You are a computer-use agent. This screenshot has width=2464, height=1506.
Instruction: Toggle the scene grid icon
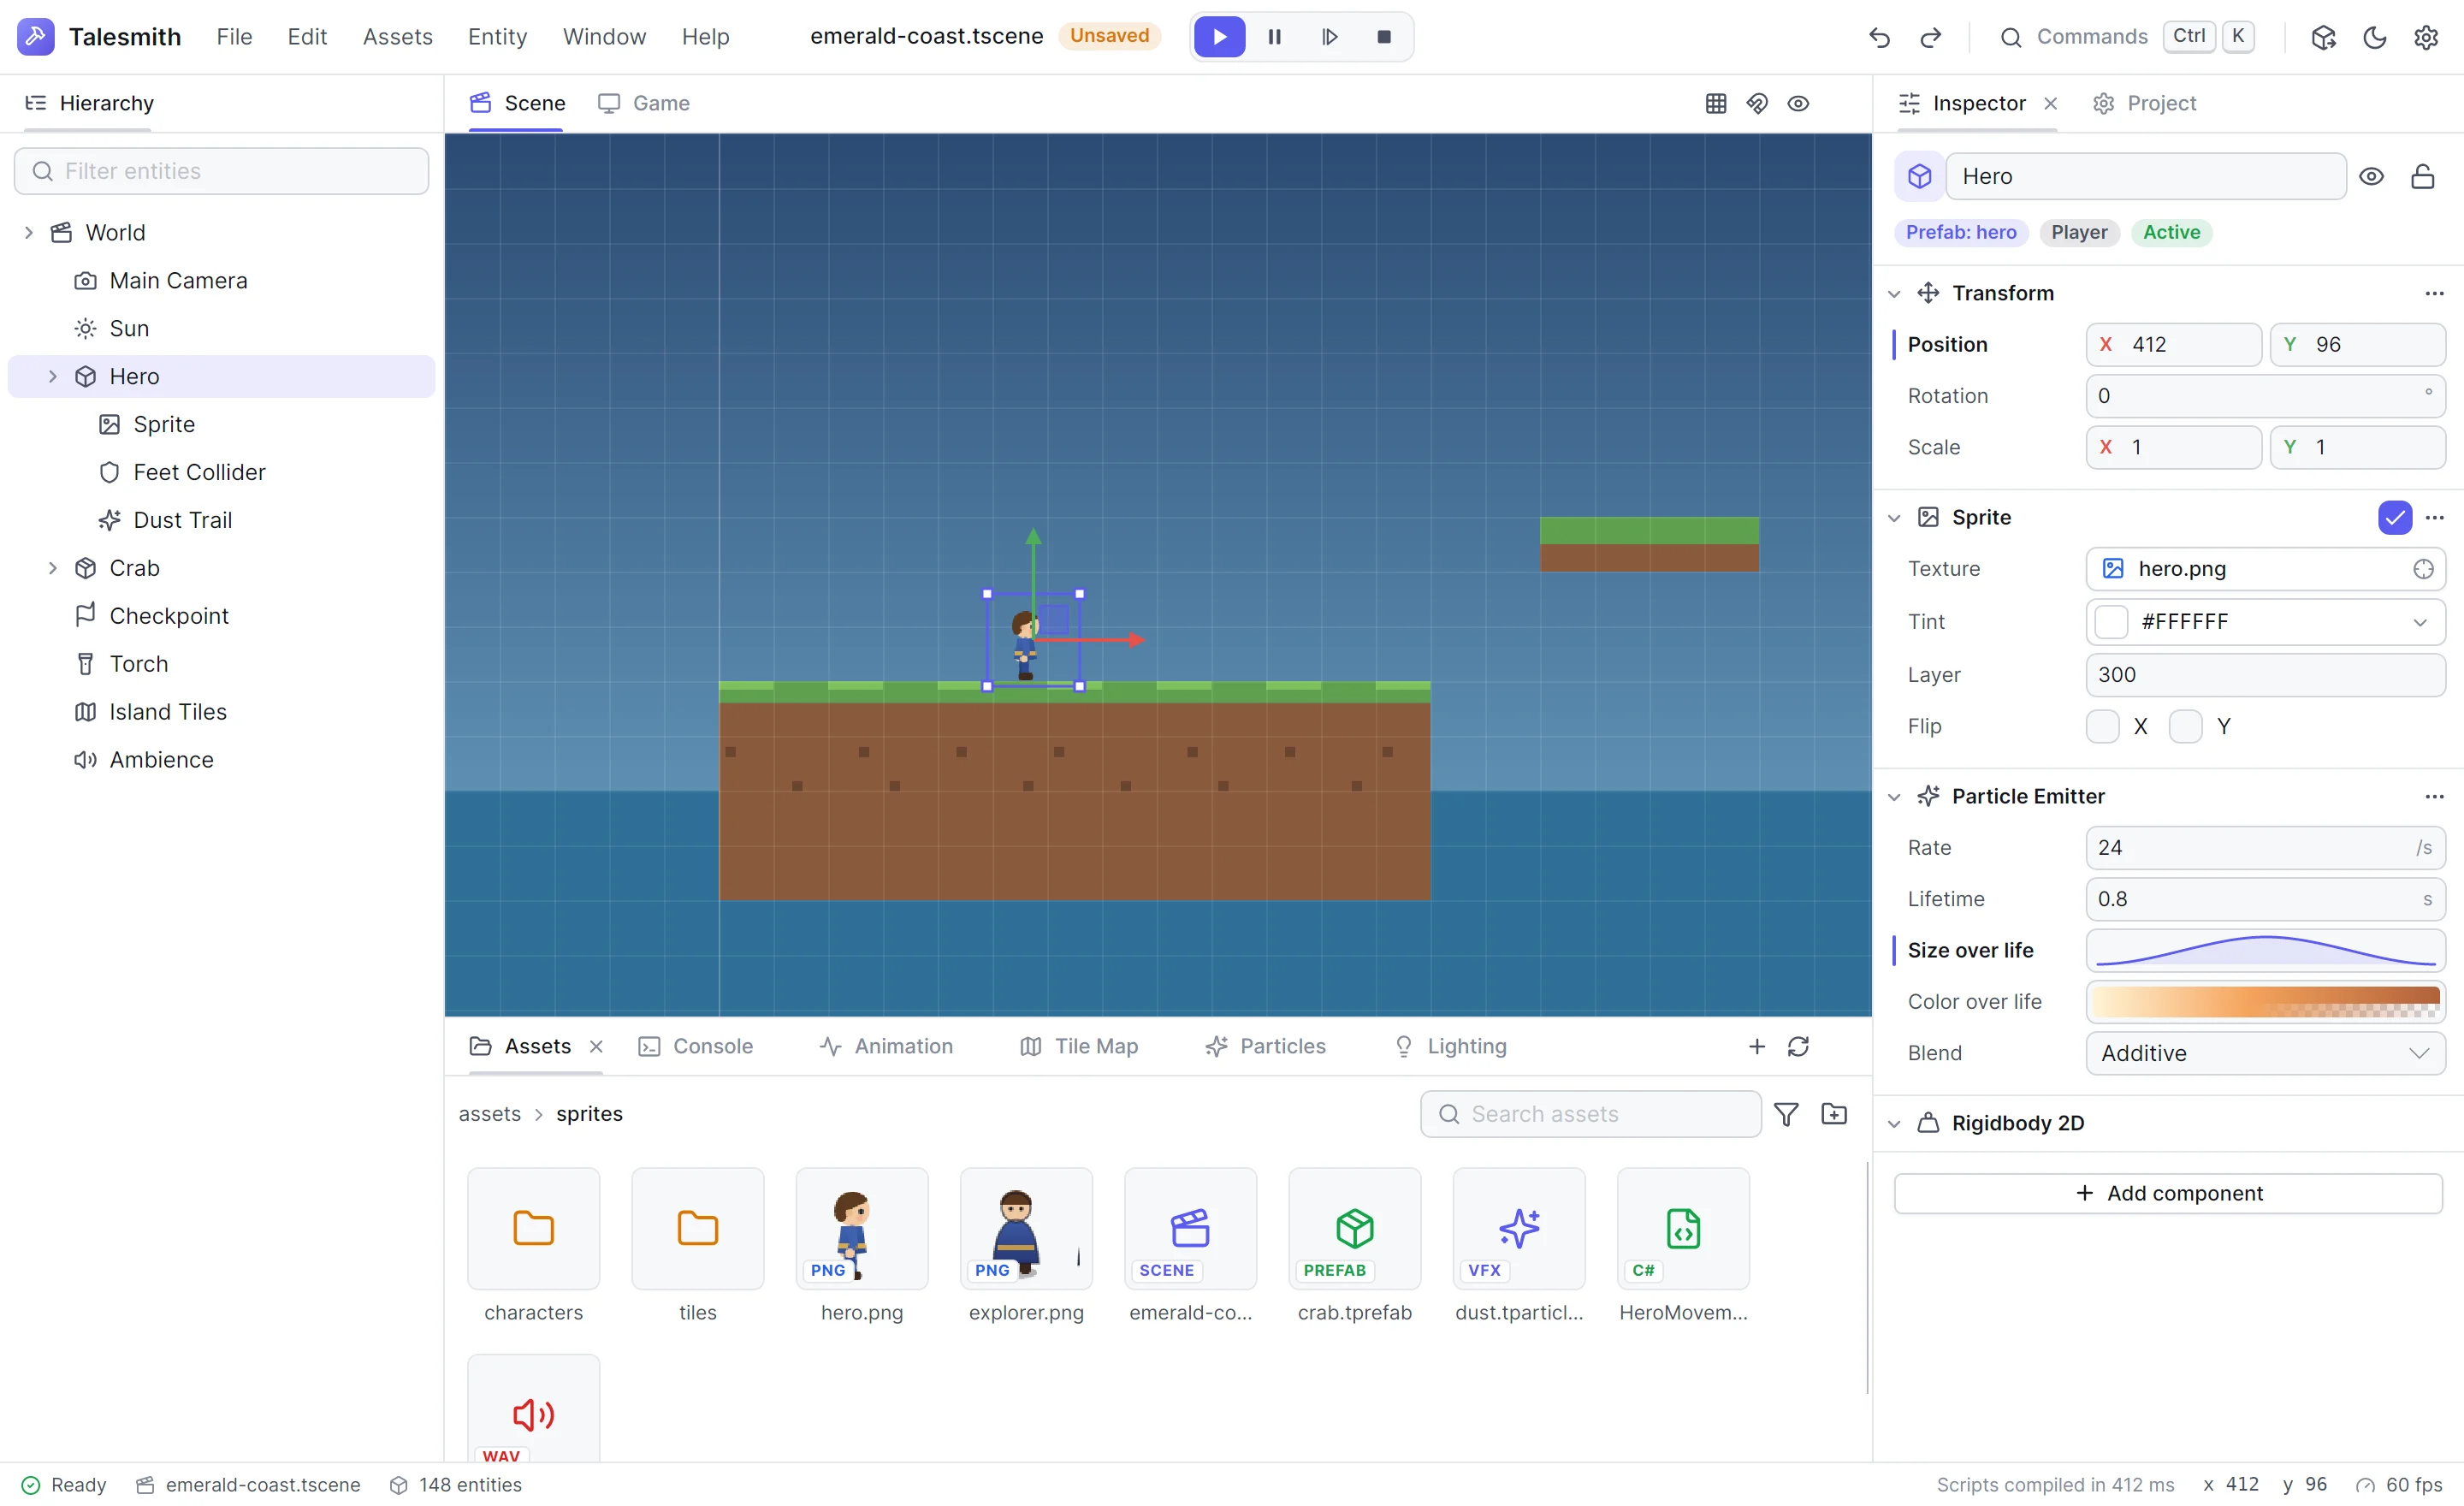tap(1716, 103)
